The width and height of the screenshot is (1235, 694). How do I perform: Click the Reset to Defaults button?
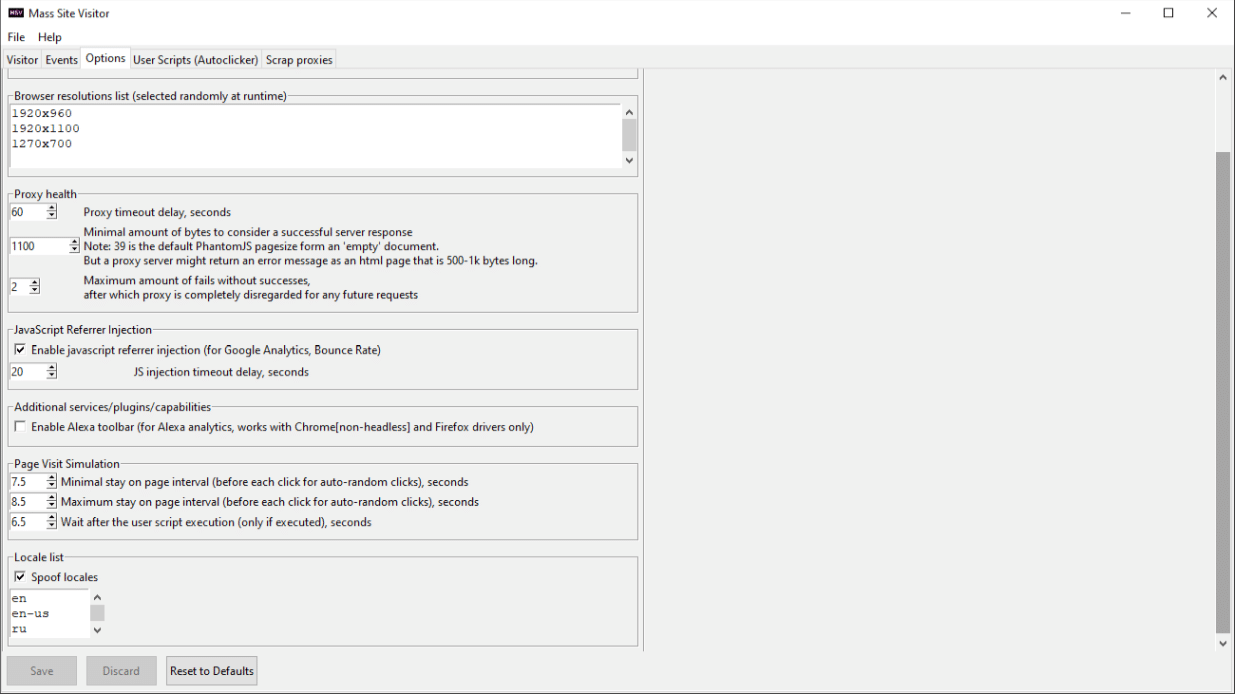pos(211,671)
